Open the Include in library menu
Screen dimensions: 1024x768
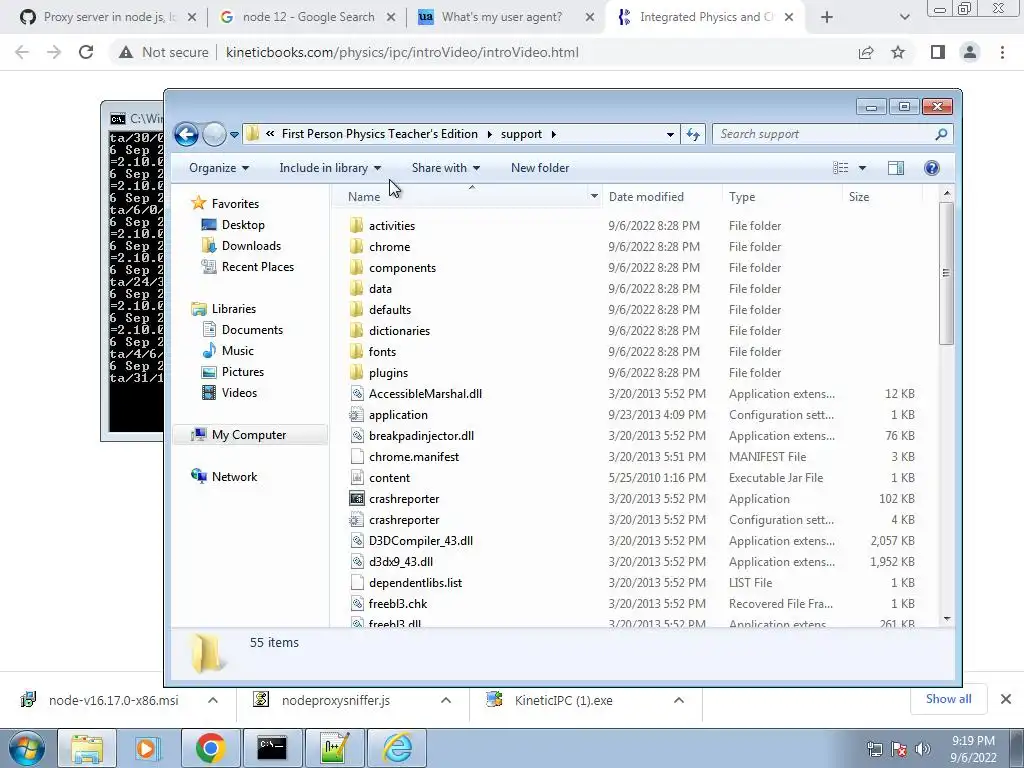330,168
